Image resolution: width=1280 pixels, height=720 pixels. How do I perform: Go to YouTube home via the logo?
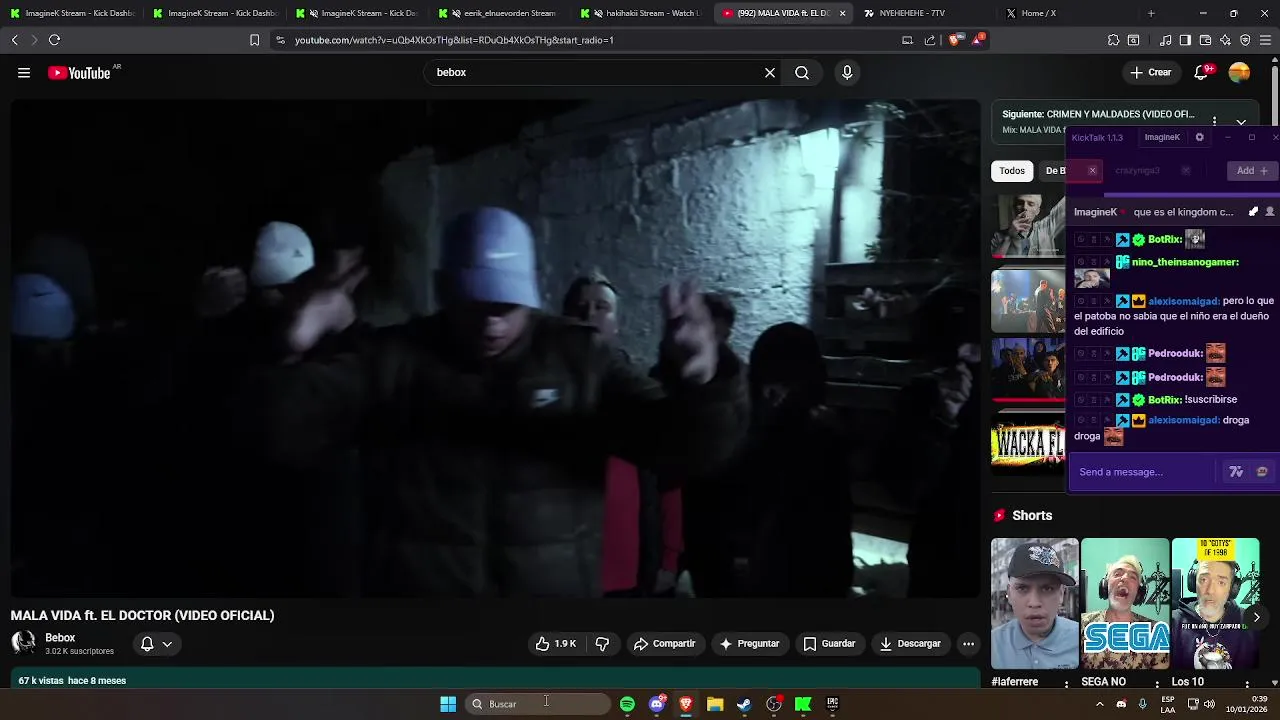coord(79,73)
